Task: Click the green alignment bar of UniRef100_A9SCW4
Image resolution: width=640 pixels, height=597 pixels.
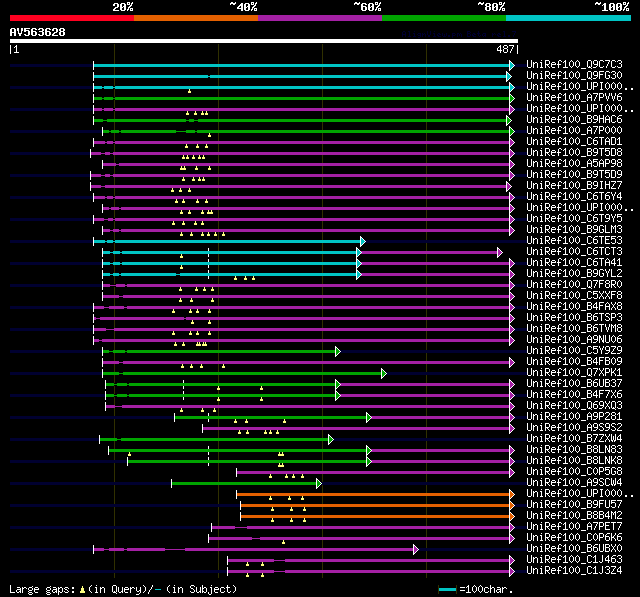Action: point(244,484)
